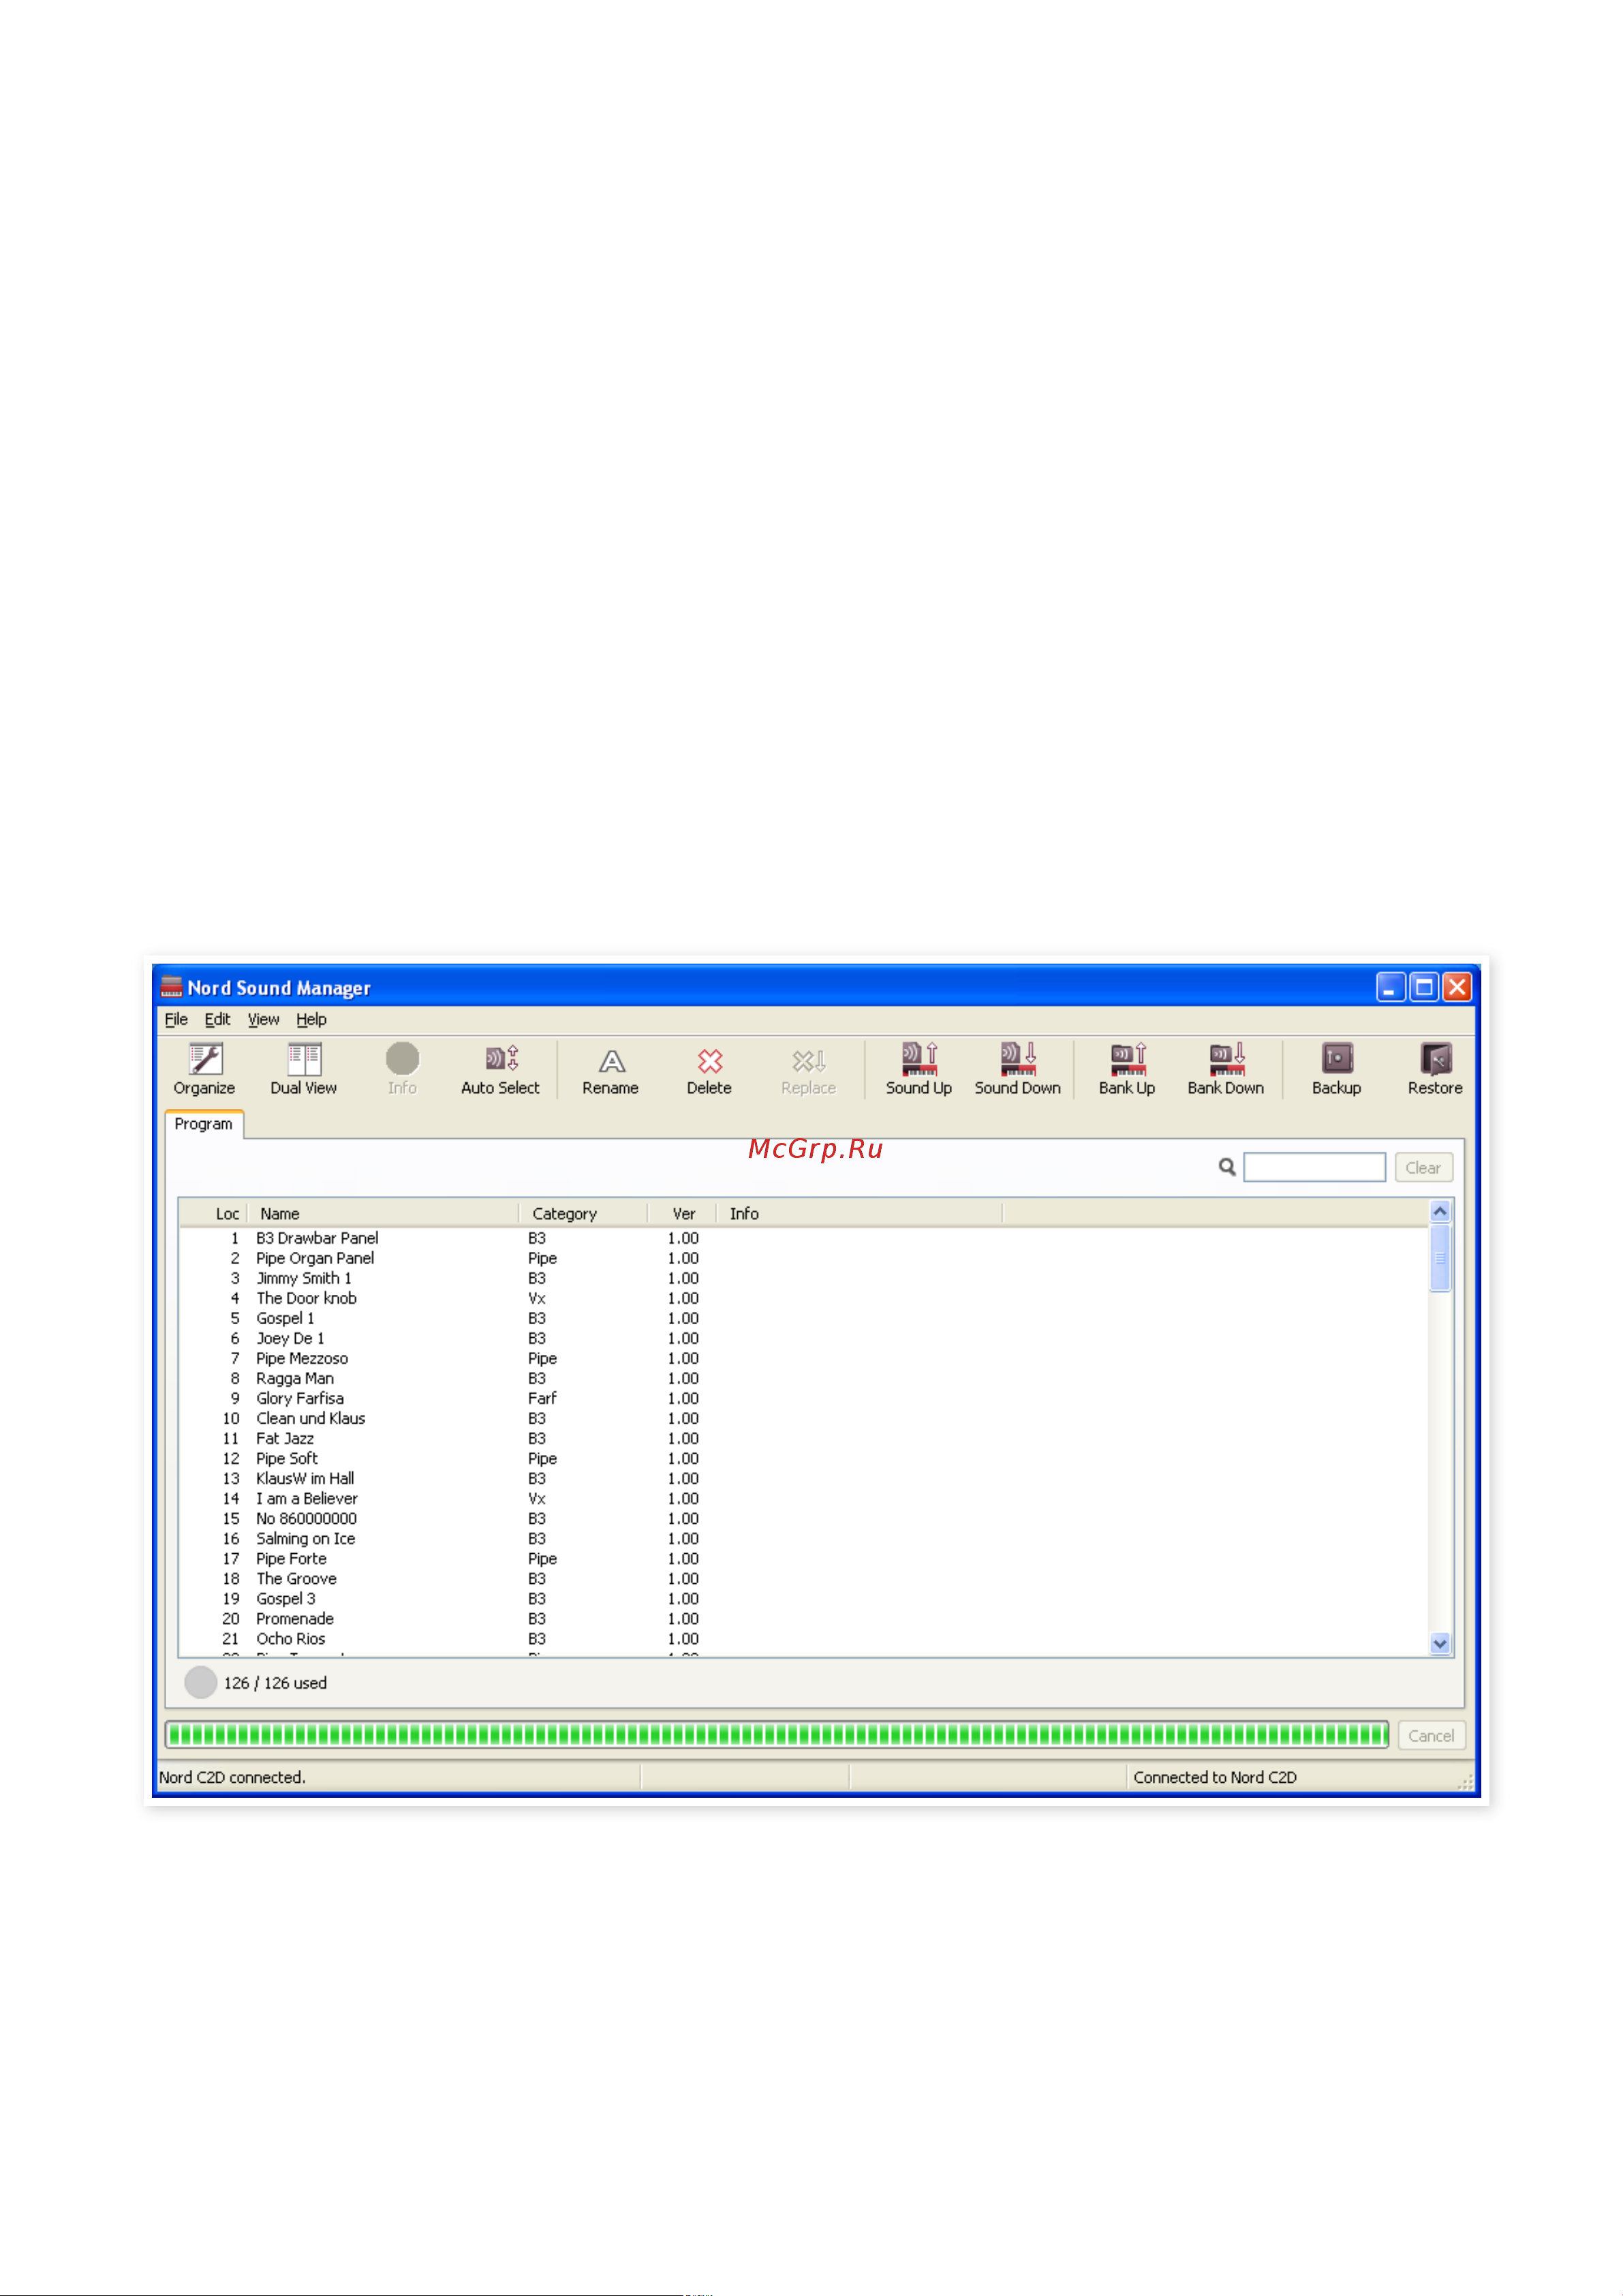Click the Nord Sound Manager title icon

pyautogui.click(x=172, y=987)
